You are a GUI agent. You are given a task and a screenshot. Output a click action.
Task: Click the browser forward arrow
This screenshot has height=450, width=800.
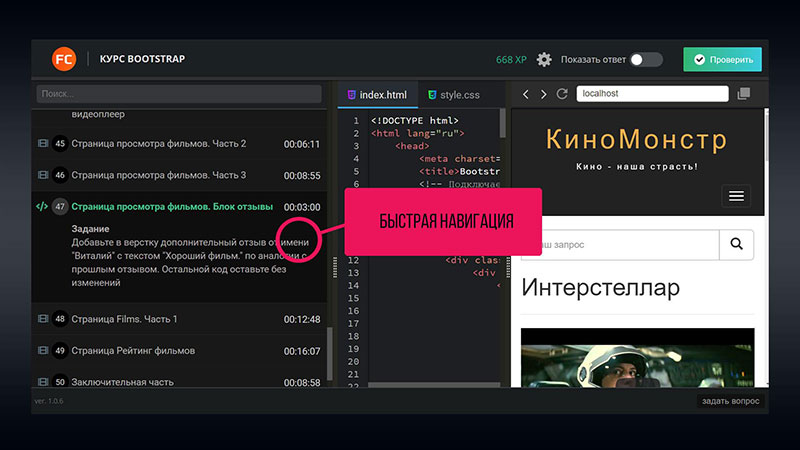point(543,94)
